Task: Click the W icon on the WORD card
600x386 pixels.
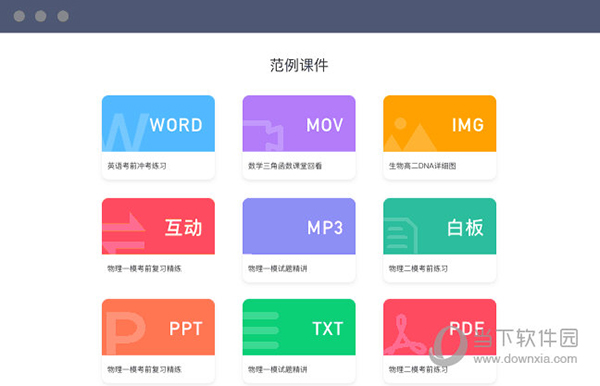Action: [x=126, y=132]
